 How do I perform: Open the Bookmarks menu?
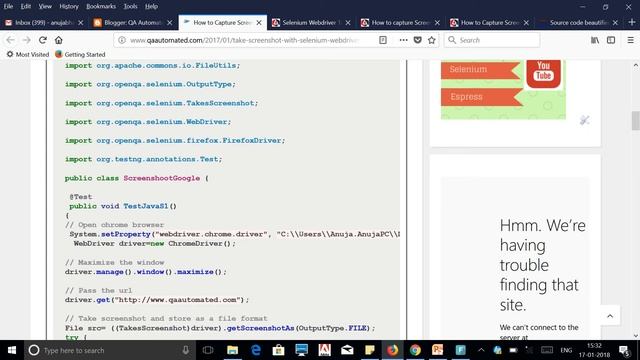tap(101, 6)
